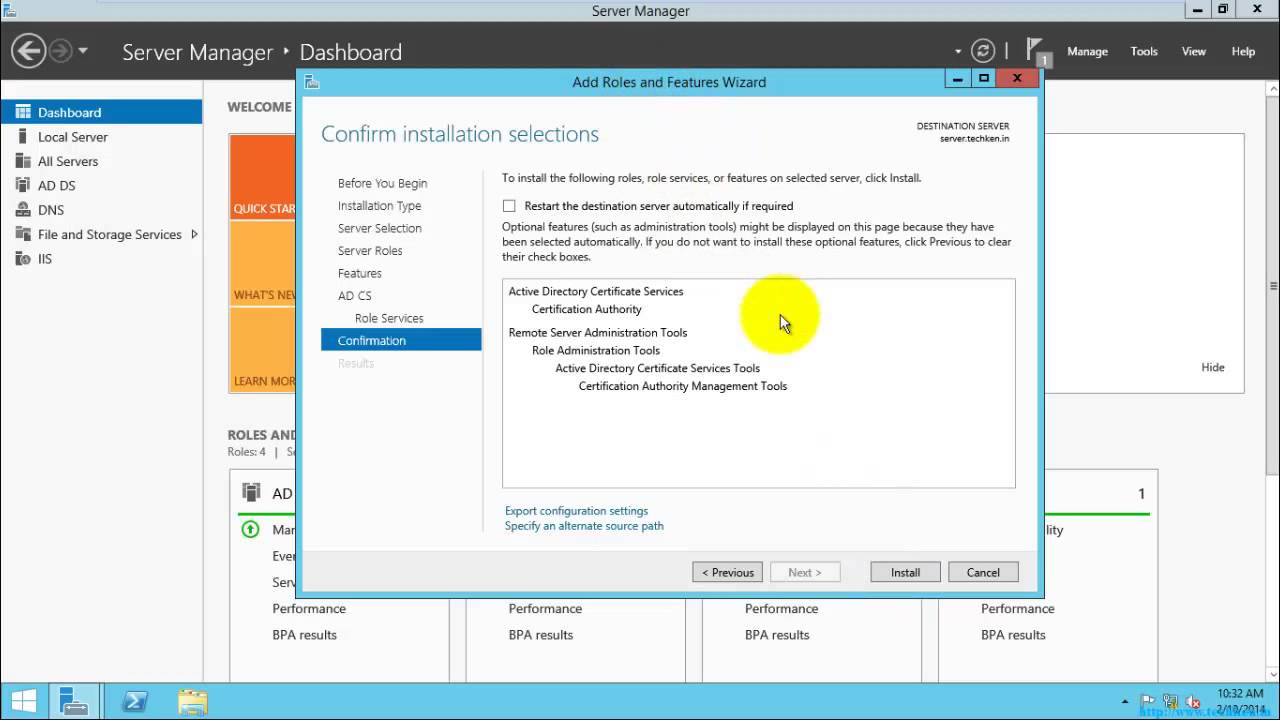
Task: Click Certification Authority Management Tools entry
Action: [x=683, y=386]
